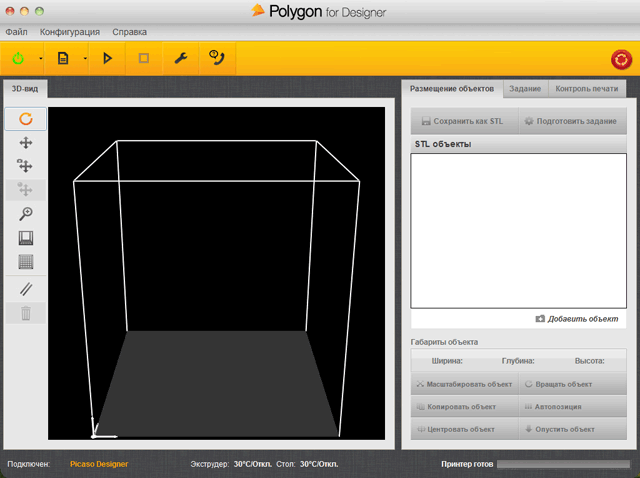Switch to the Задание tab
The image size is (640, 478).
click(525, 89)
